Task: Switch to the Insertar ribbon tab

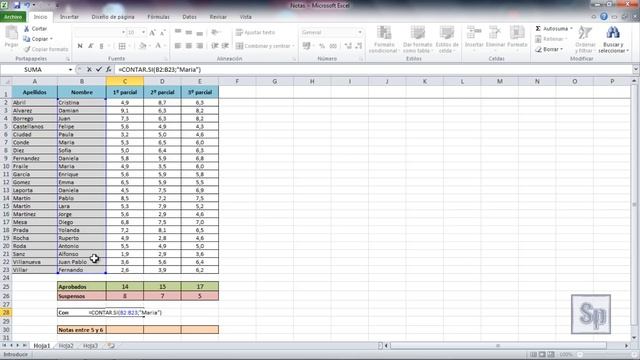Action: tap(69, 17)
